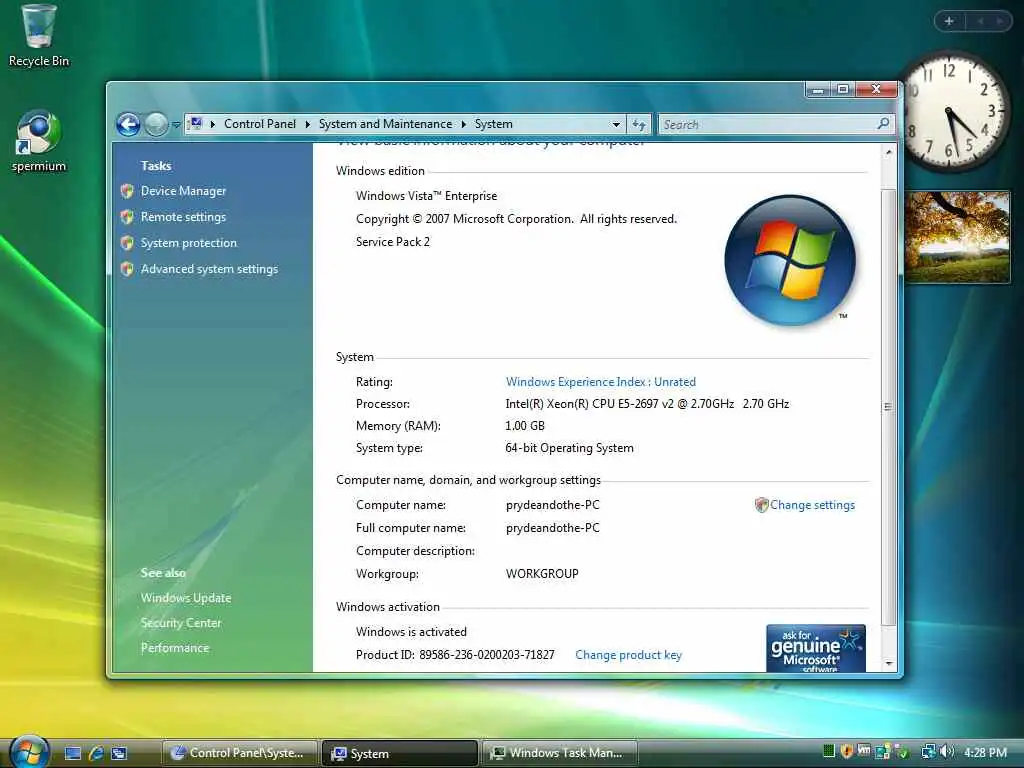
Task: Click the magnifier icon in Search box
Action: (x=883, y=123)
